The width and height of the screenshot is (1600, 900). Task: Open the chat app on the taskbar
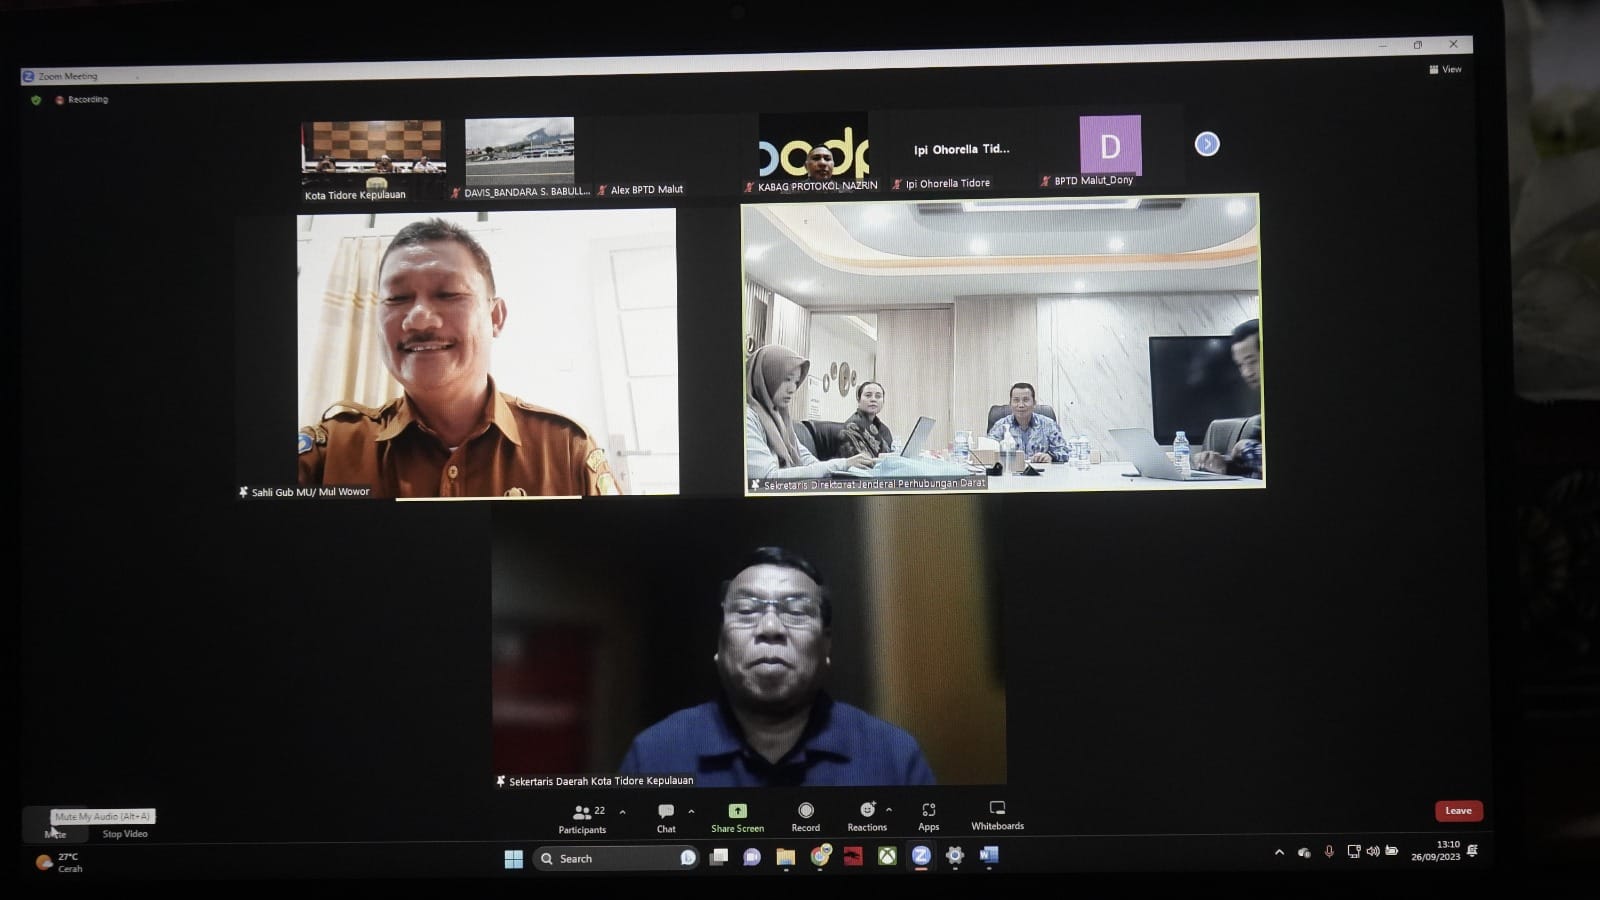point(752,857)
